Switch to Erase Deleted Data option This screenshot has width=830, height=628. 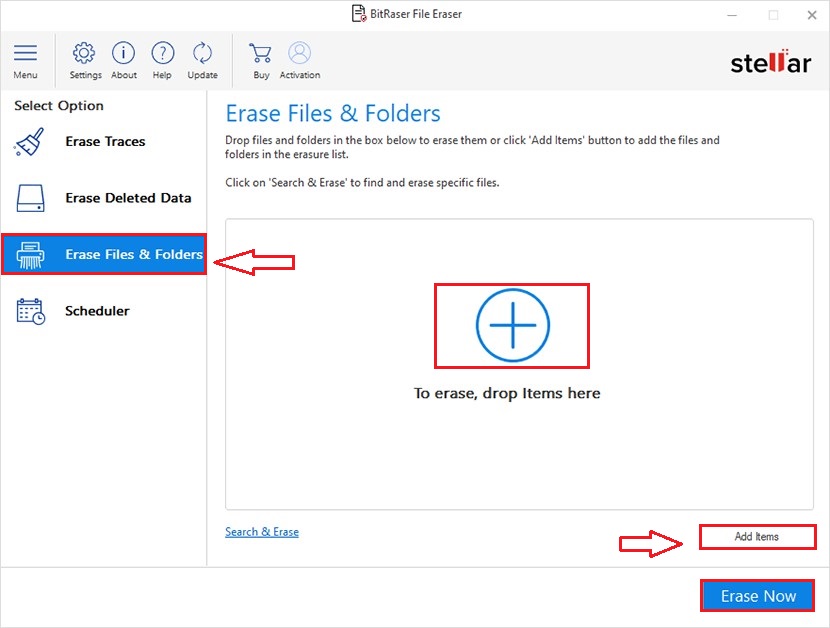(x=128, y=198)
